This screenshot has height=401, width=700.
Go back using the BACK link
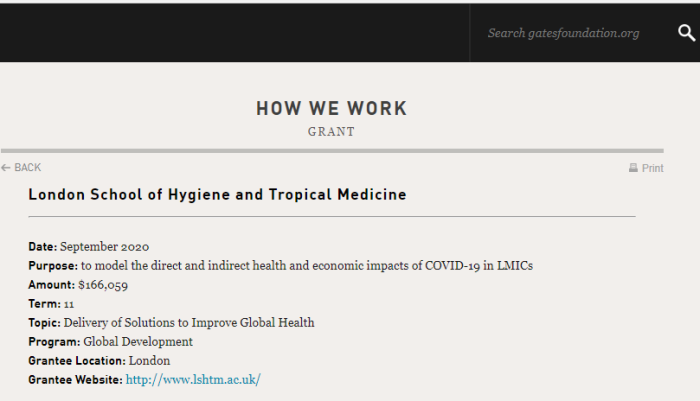(21, 167)
